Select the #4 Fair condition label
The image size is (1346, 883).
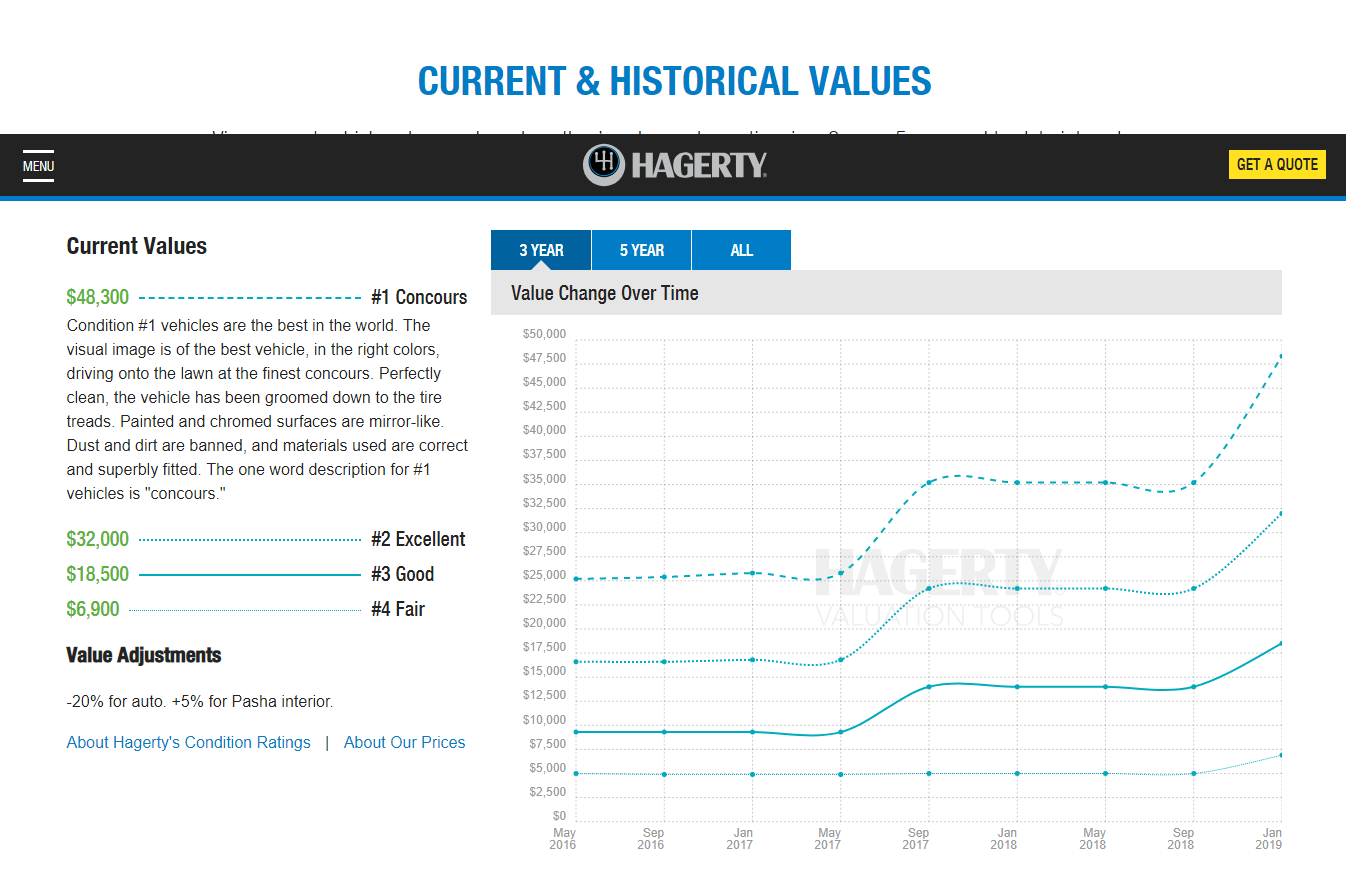click(x=398, y=609)
